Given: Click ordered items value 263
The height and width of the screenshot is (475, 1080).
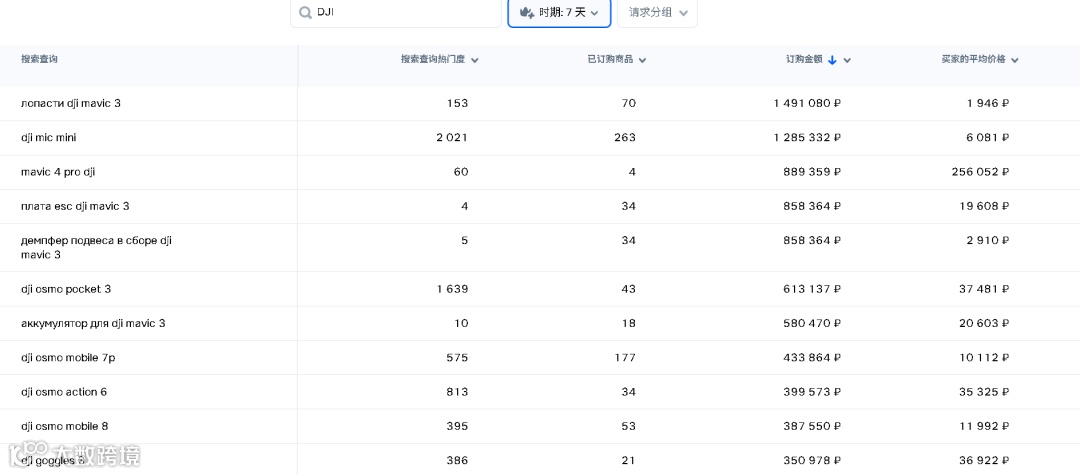Looking at the screenshot, I should coord(625,138).
